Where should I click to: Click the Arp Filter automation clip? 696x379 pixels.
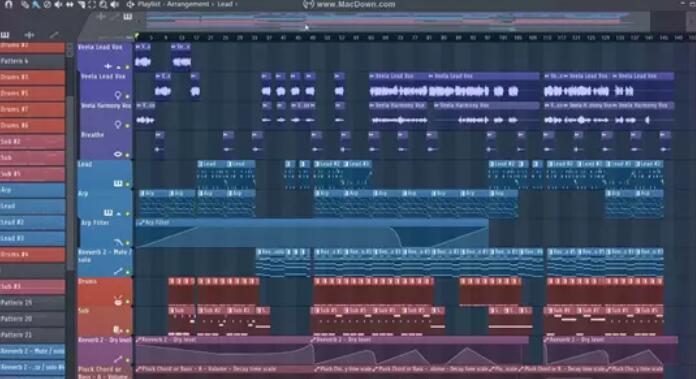(x=312, y=233)
